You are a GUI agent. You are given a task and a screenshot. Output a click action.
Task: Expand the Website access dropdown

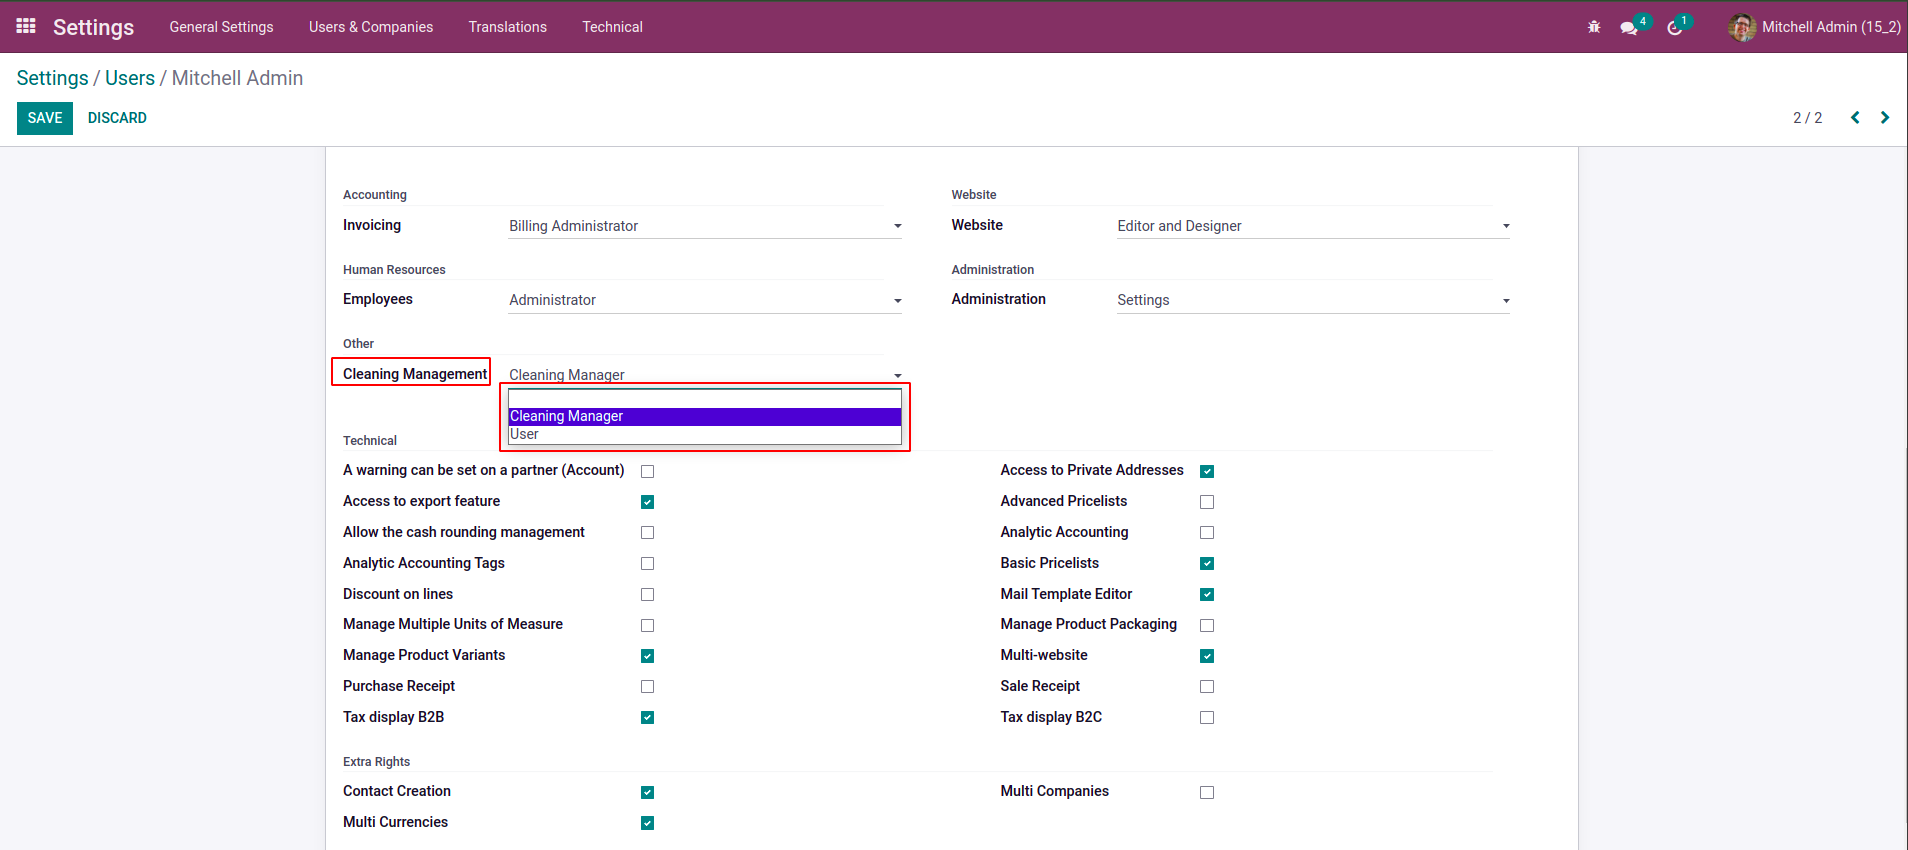[x=1312, y=226]
